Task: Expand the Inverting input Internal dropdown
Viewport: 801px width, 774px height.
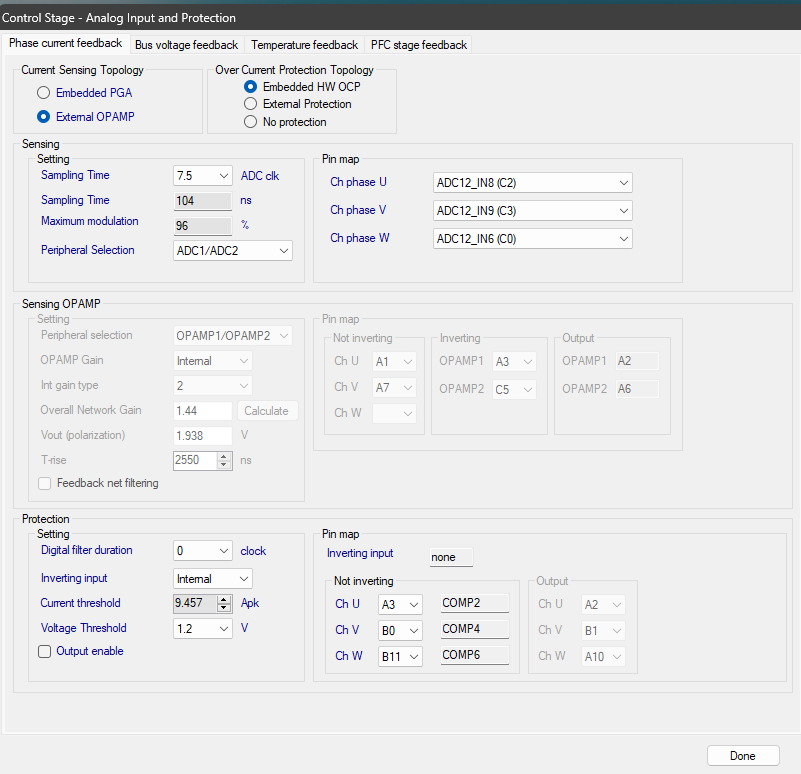Action: (x=213, y=579)
